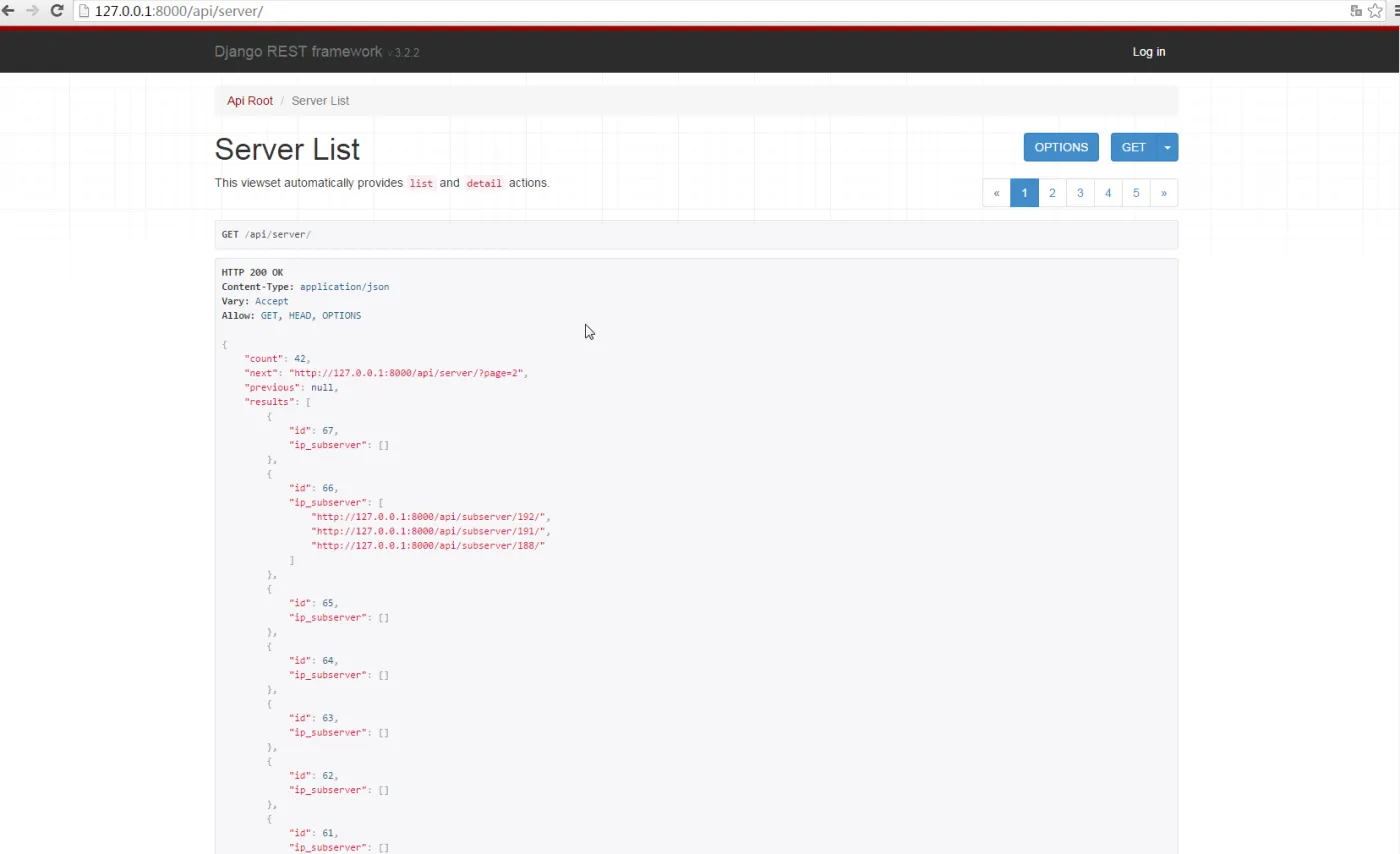Click the browser forward arrow

(33, 11)
